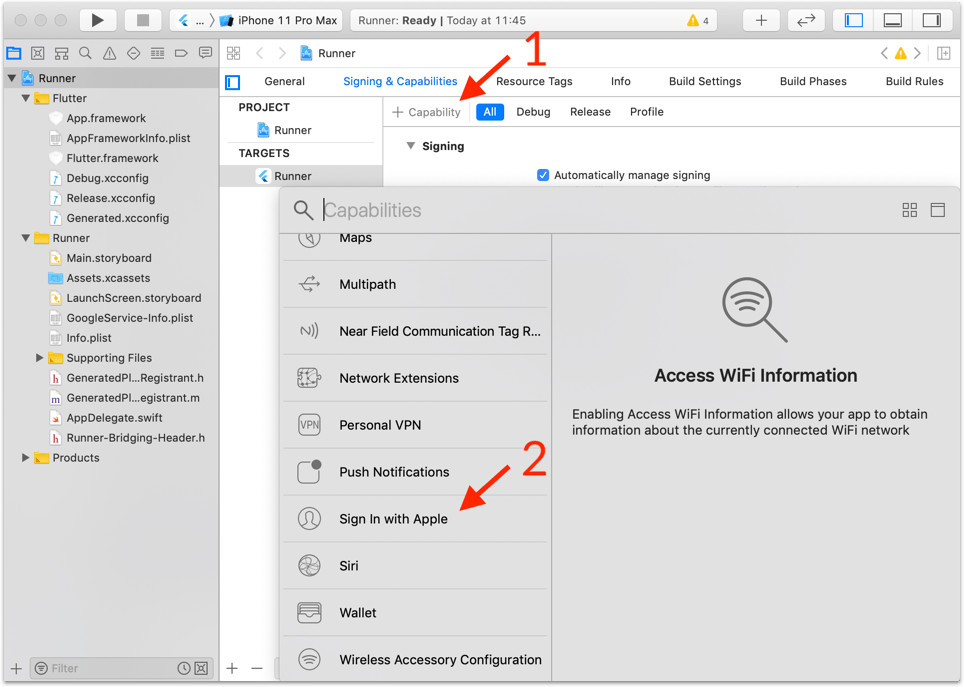Open the Info tab
The width and height of the screenshot is (964, 687).
[x=620, y=81]
